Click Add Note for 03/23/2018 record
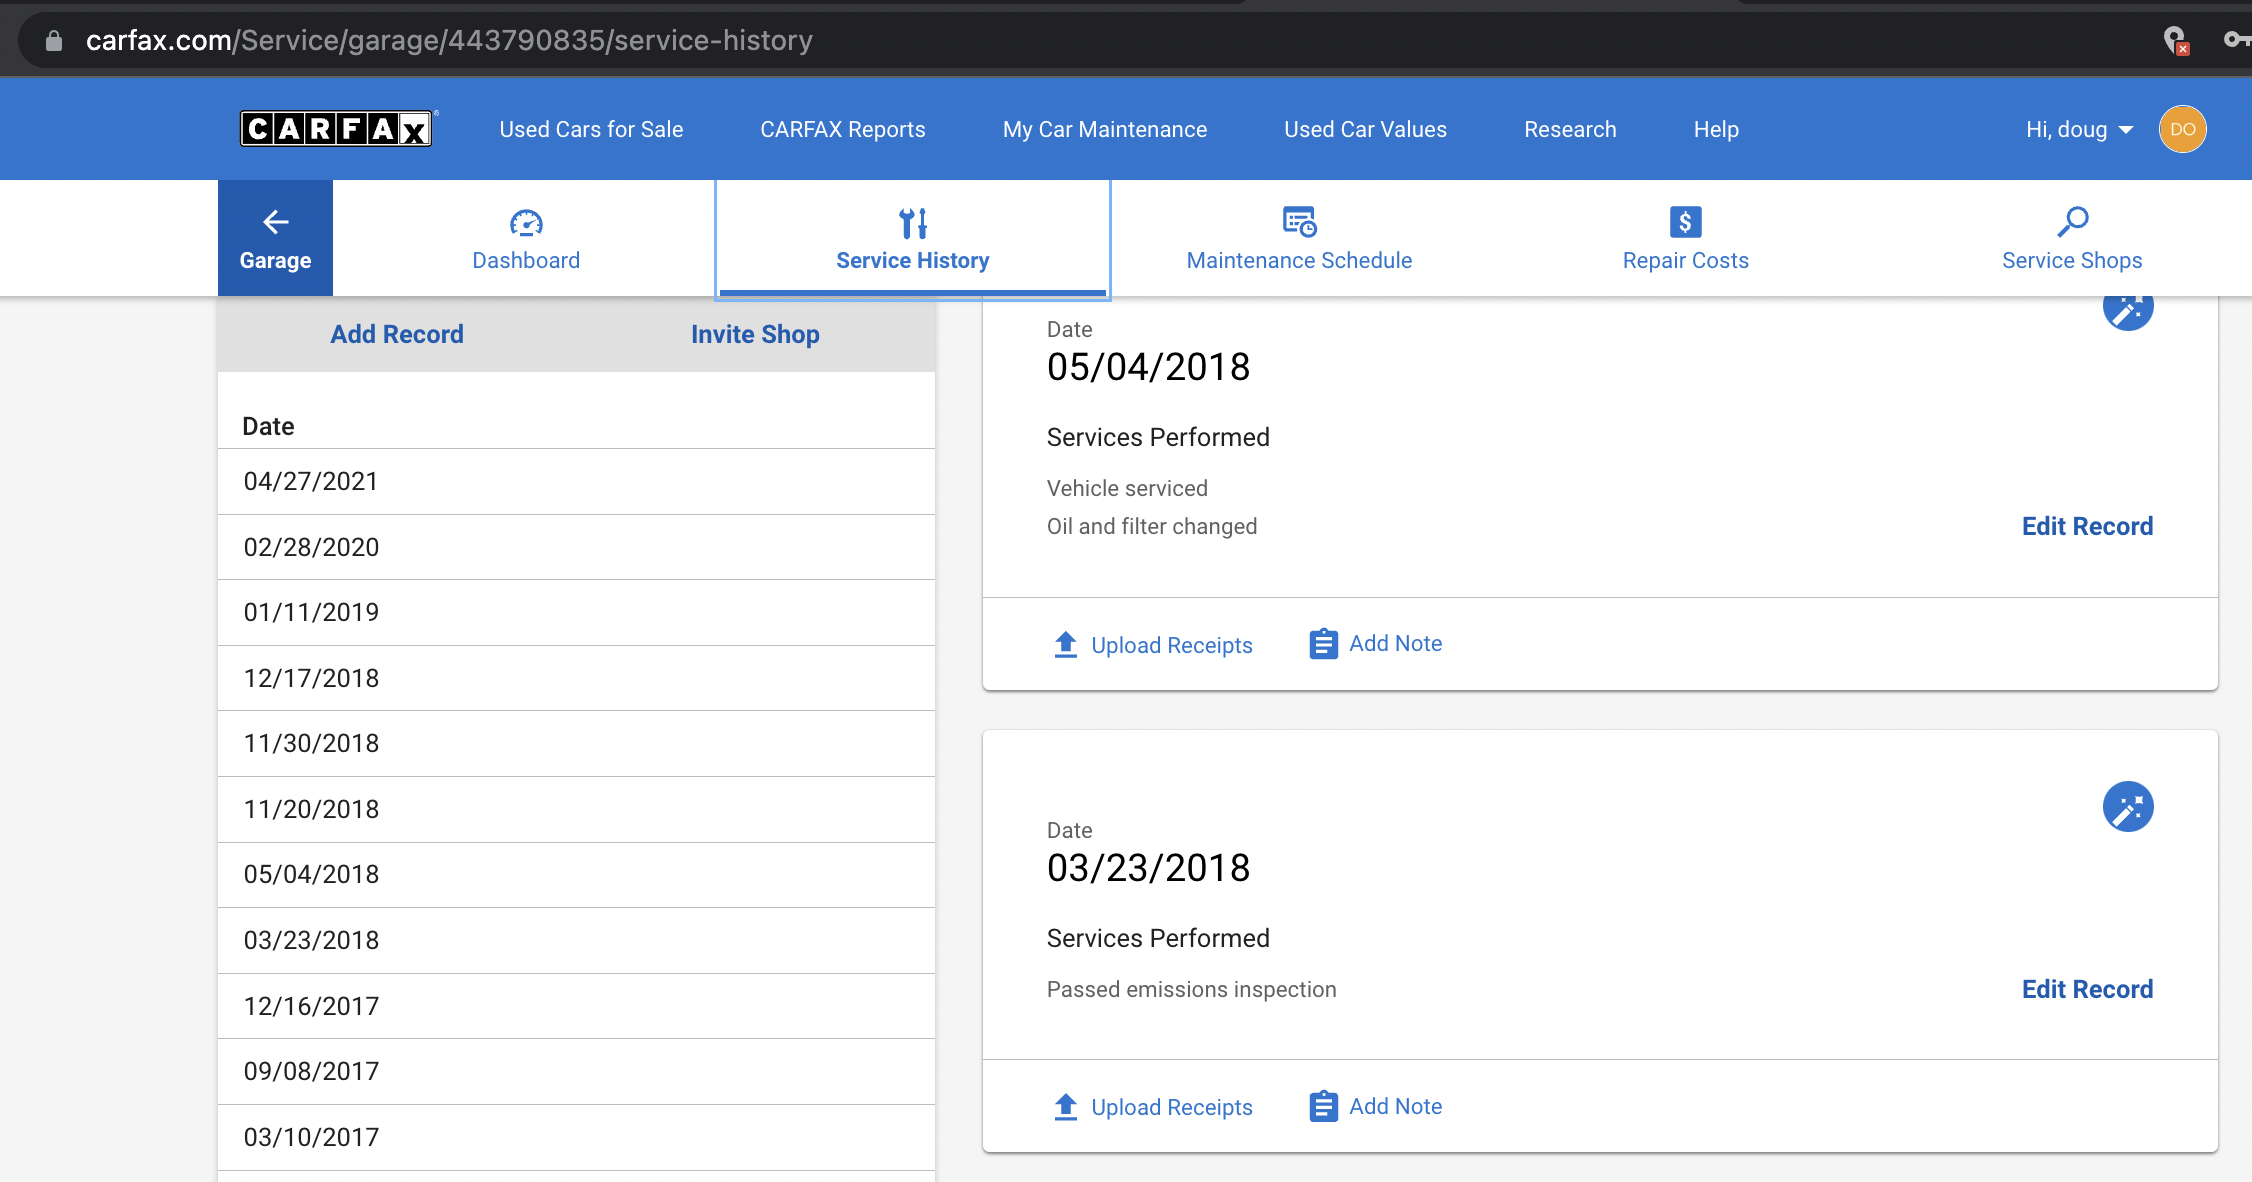The height and width of the screenshot is (1182, 2252). tap(1395, 1106)
